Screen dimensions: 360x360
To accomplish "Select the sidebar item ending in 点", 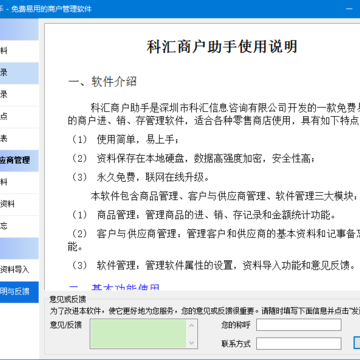I will 19,116.
